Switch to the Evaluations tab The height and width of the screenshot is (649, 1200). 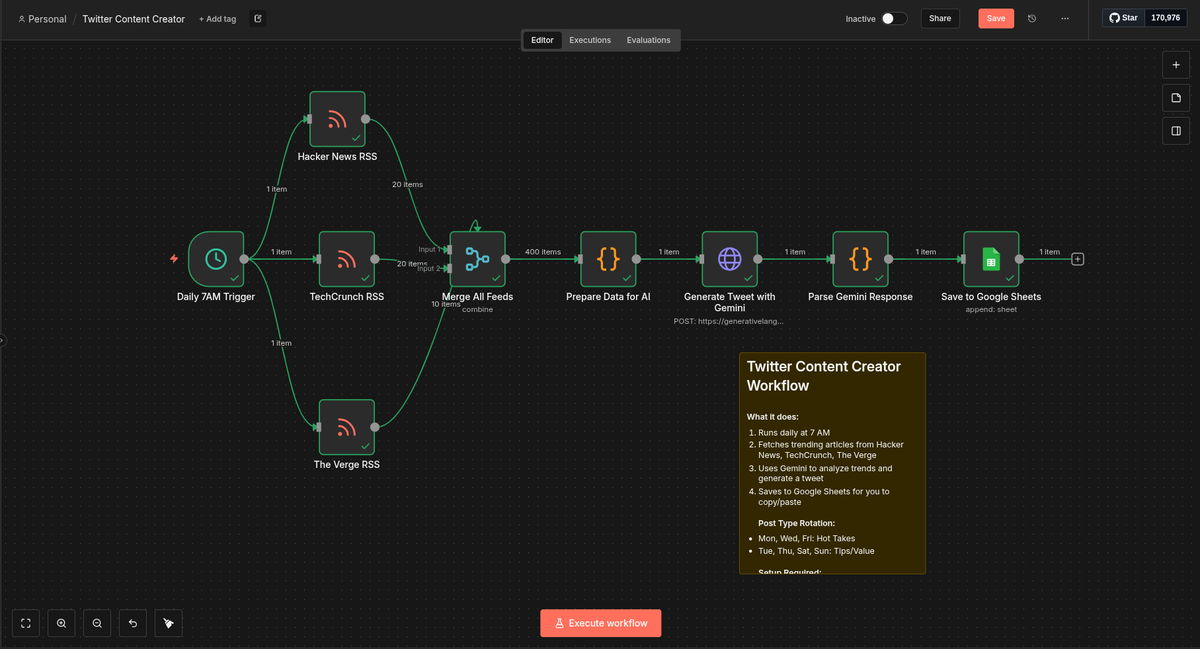(x=649, y=40)
